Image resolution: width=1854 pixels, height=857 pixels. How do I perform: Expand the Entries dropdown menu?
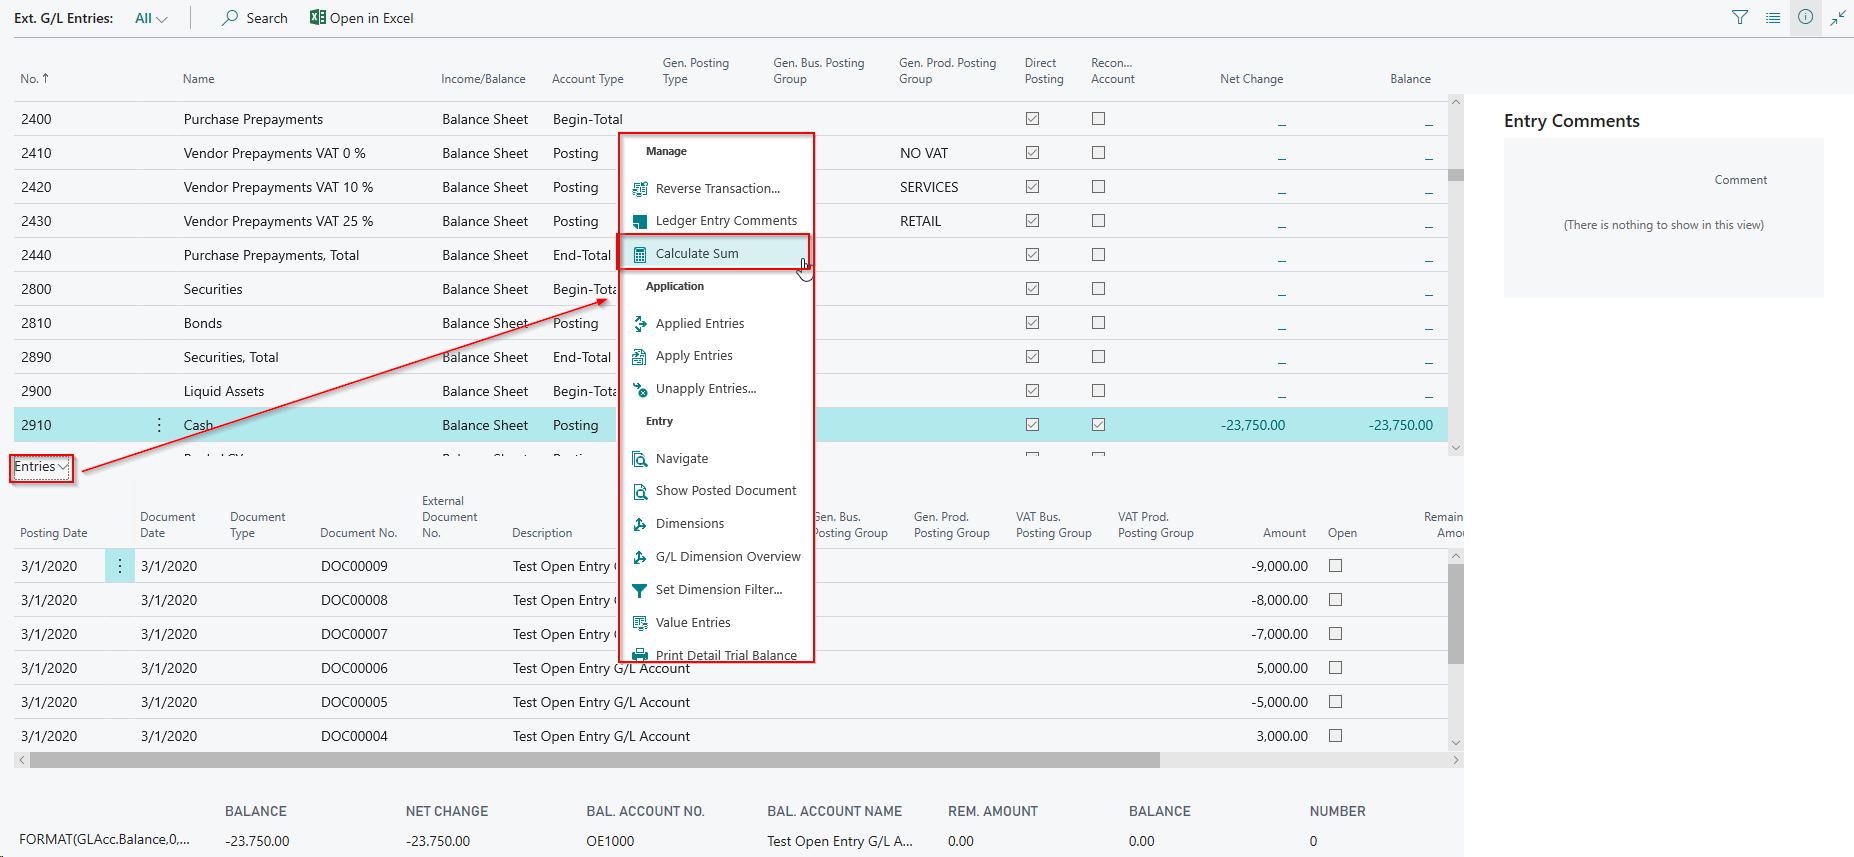coord(41,467)
